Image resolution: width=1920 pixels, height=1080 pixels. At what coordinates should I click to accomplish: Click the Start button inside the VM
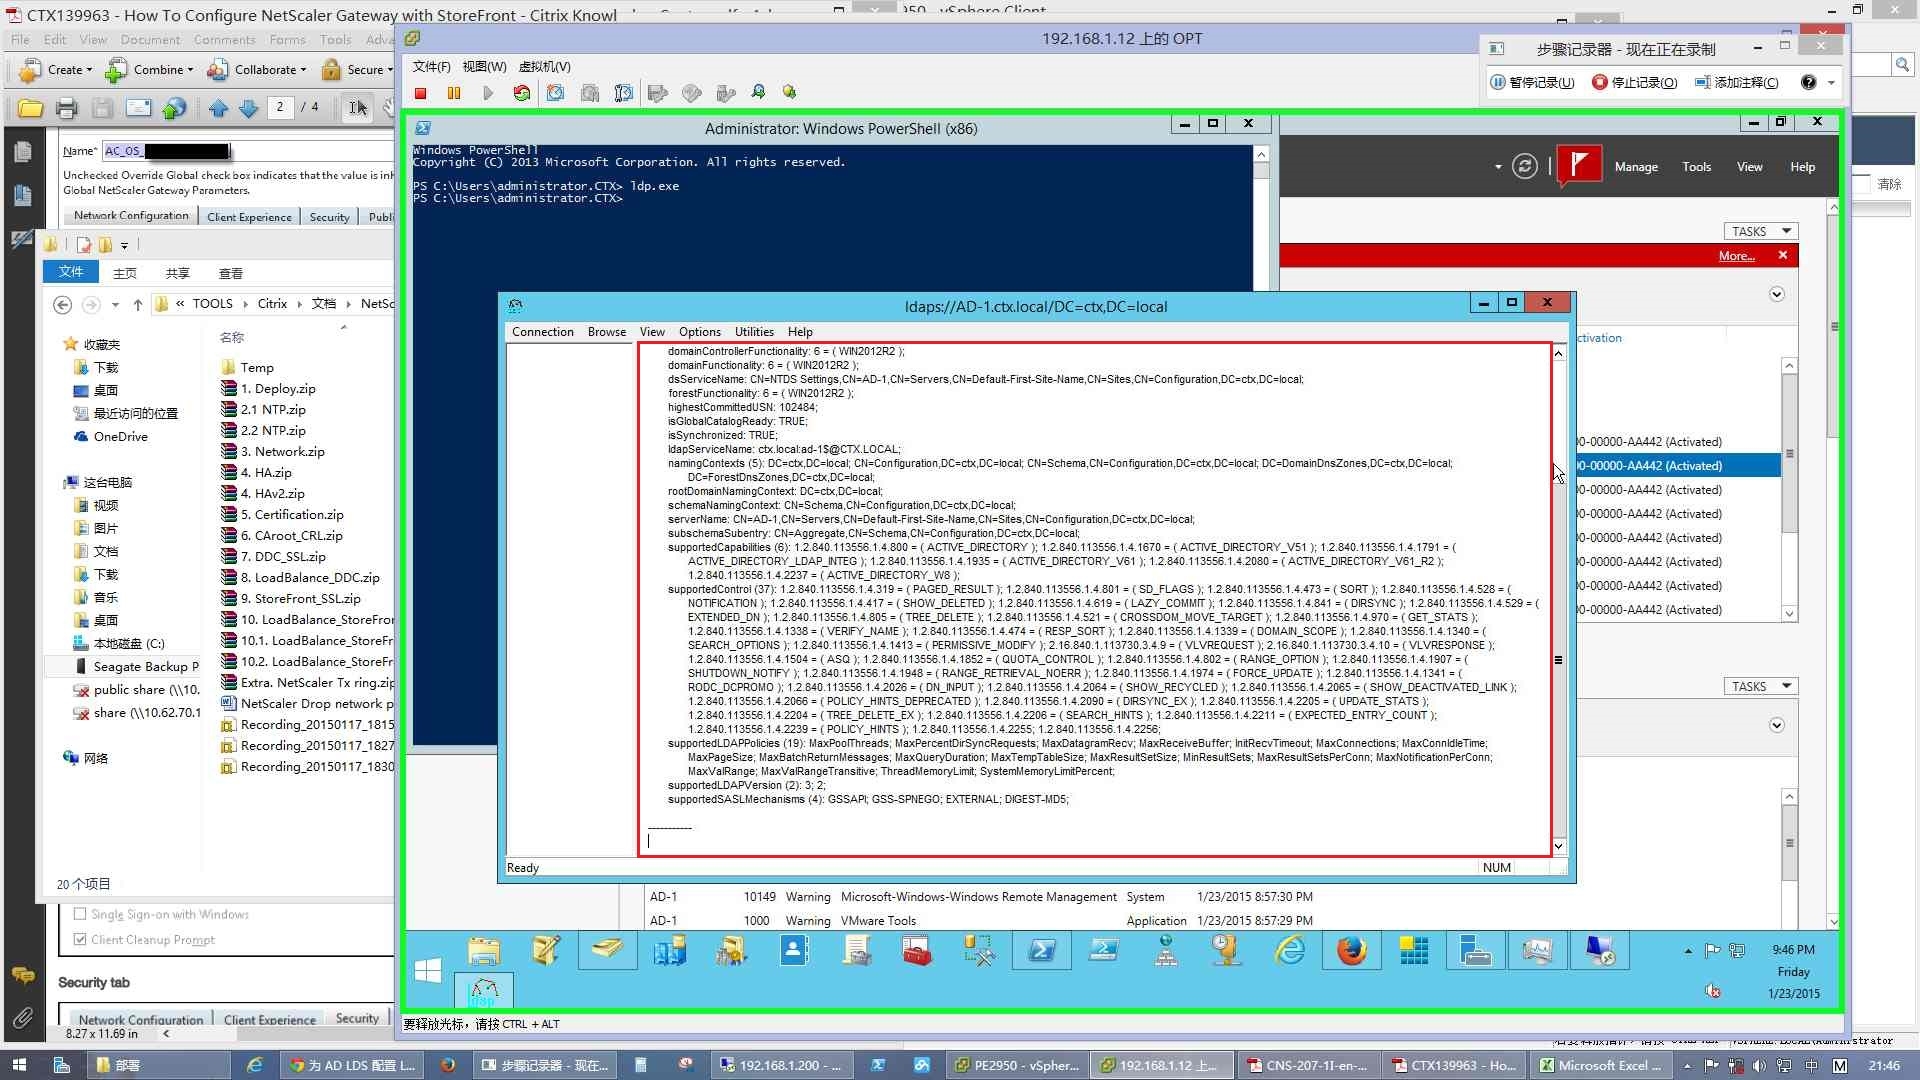click(428, 970)
